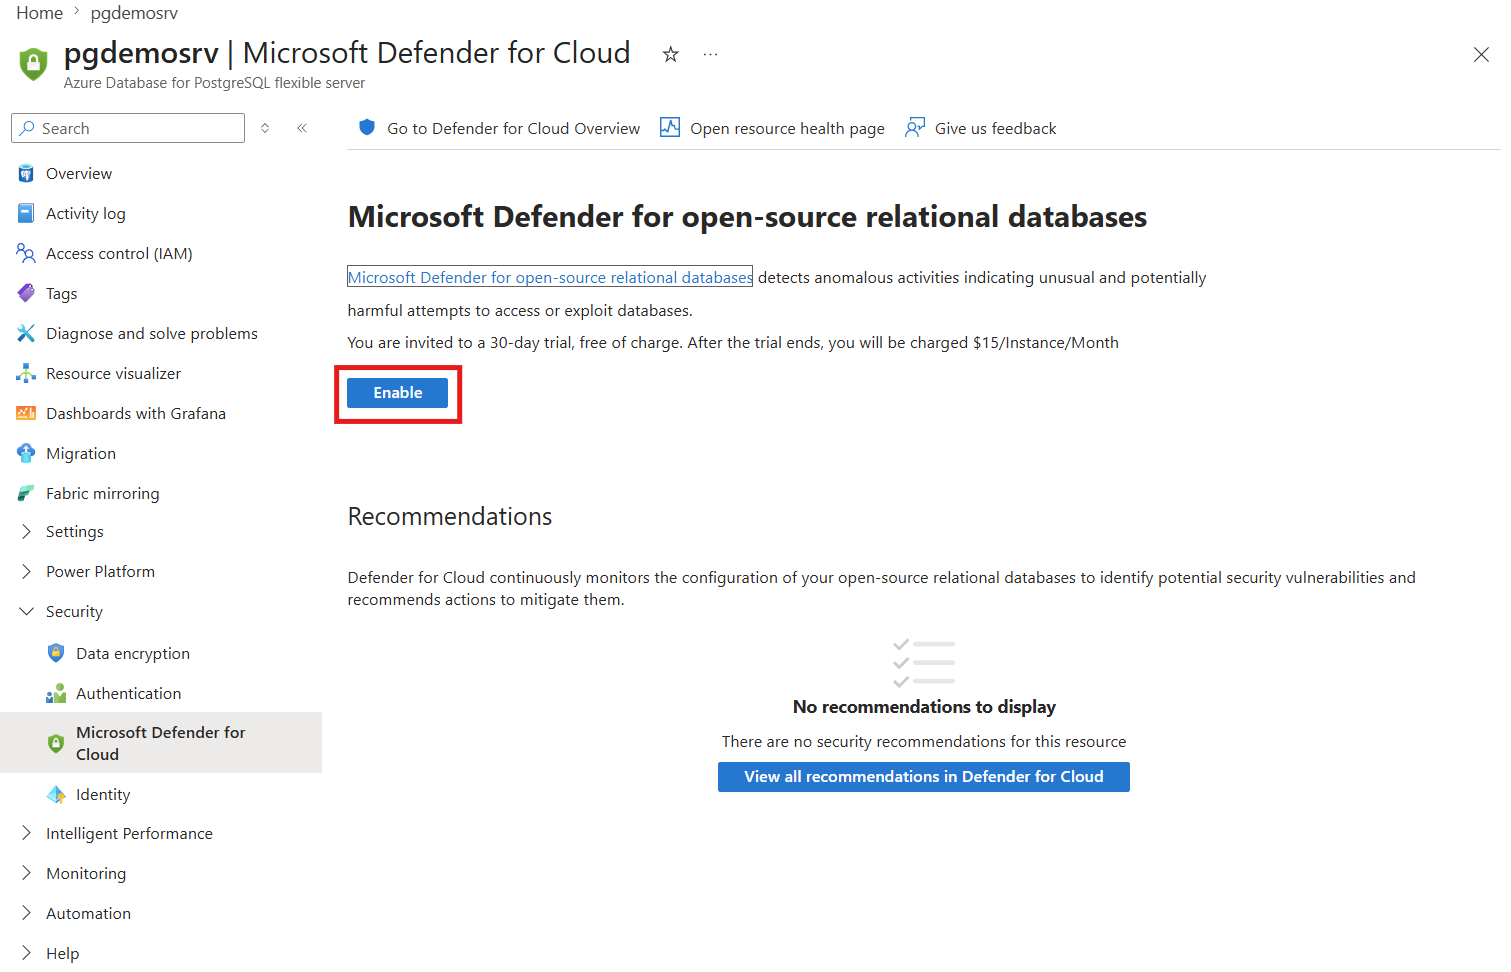Click the Diagnose and solve problems icon
1511x972 pixels.
pos(26,334)
